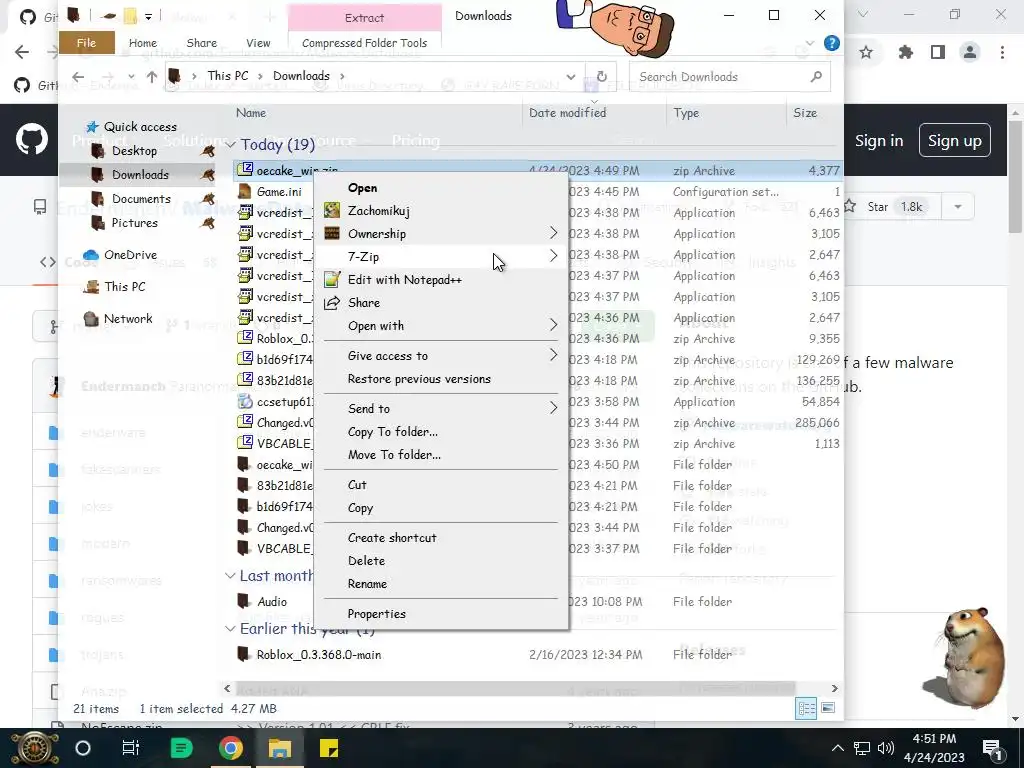1024x768 pixels.
Task: Switch to details view layout icon
Action: point(806,708)
